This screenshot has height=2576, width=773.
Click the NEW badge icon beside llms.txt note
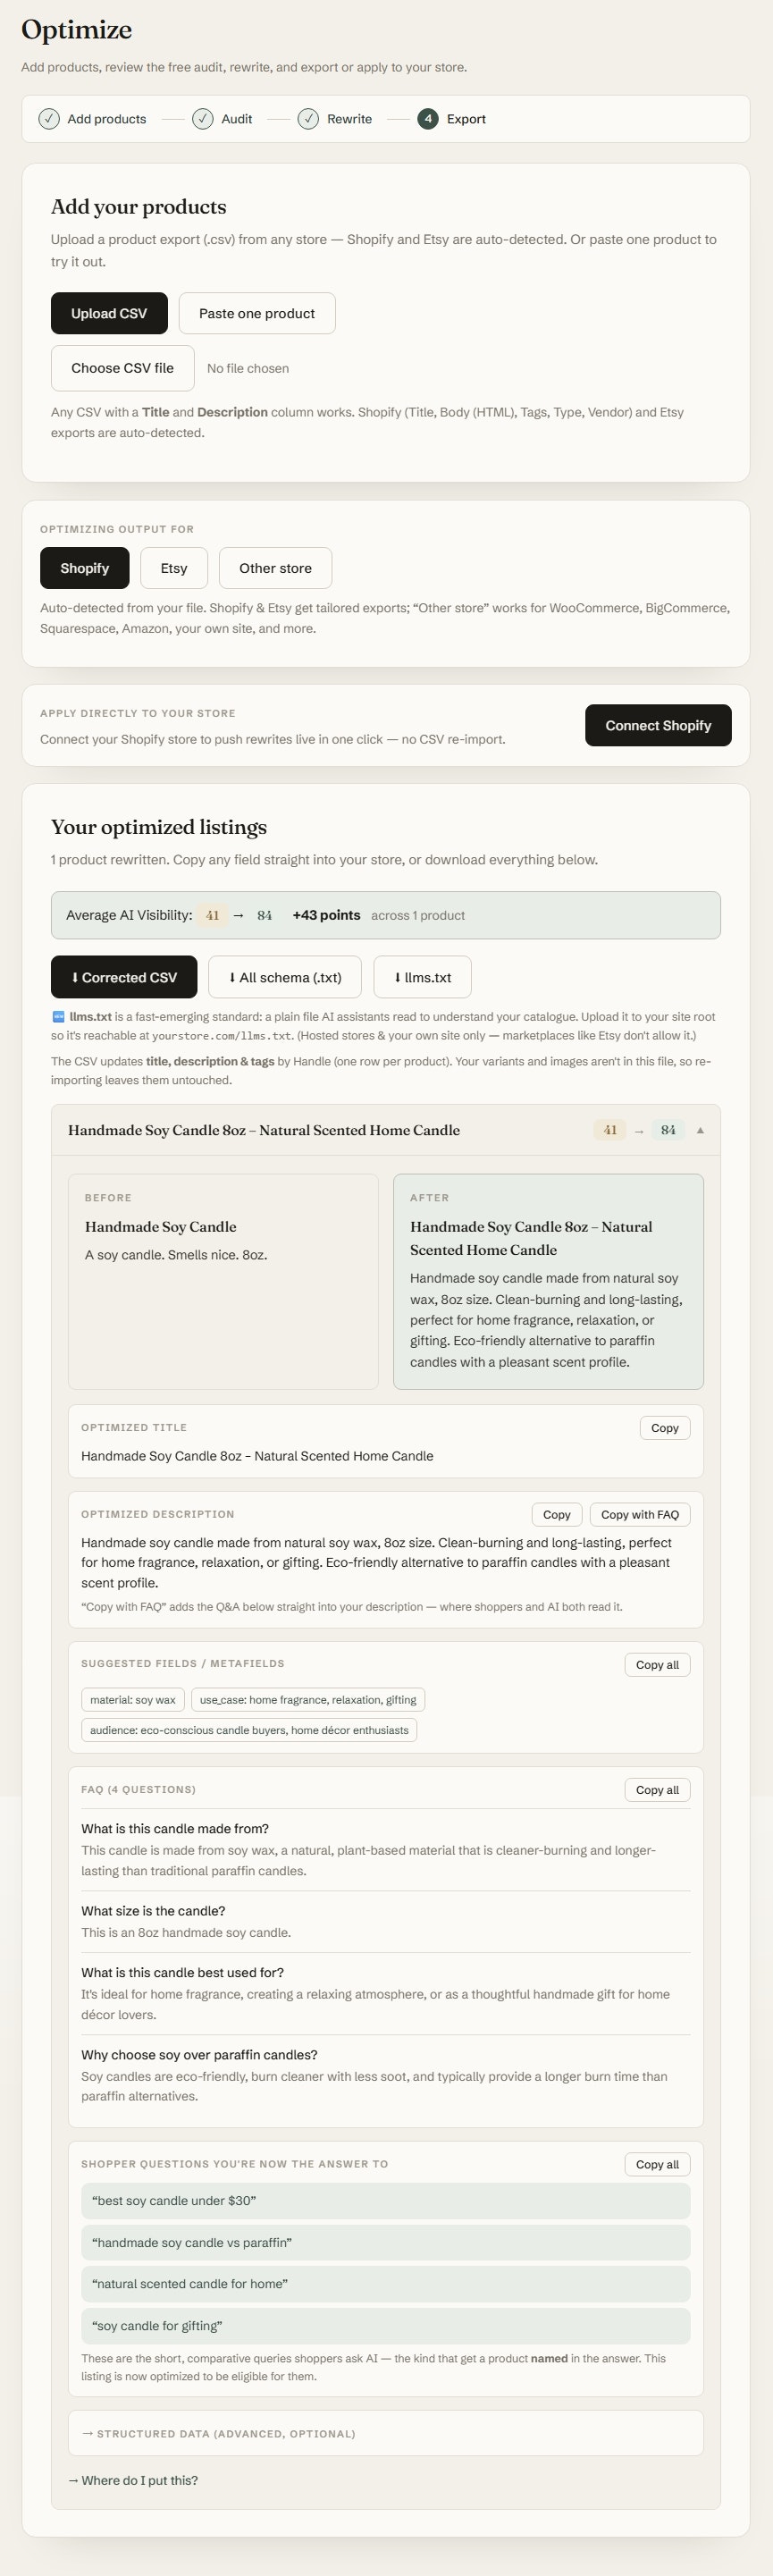pyautogui.click(x=58, y=1017)
